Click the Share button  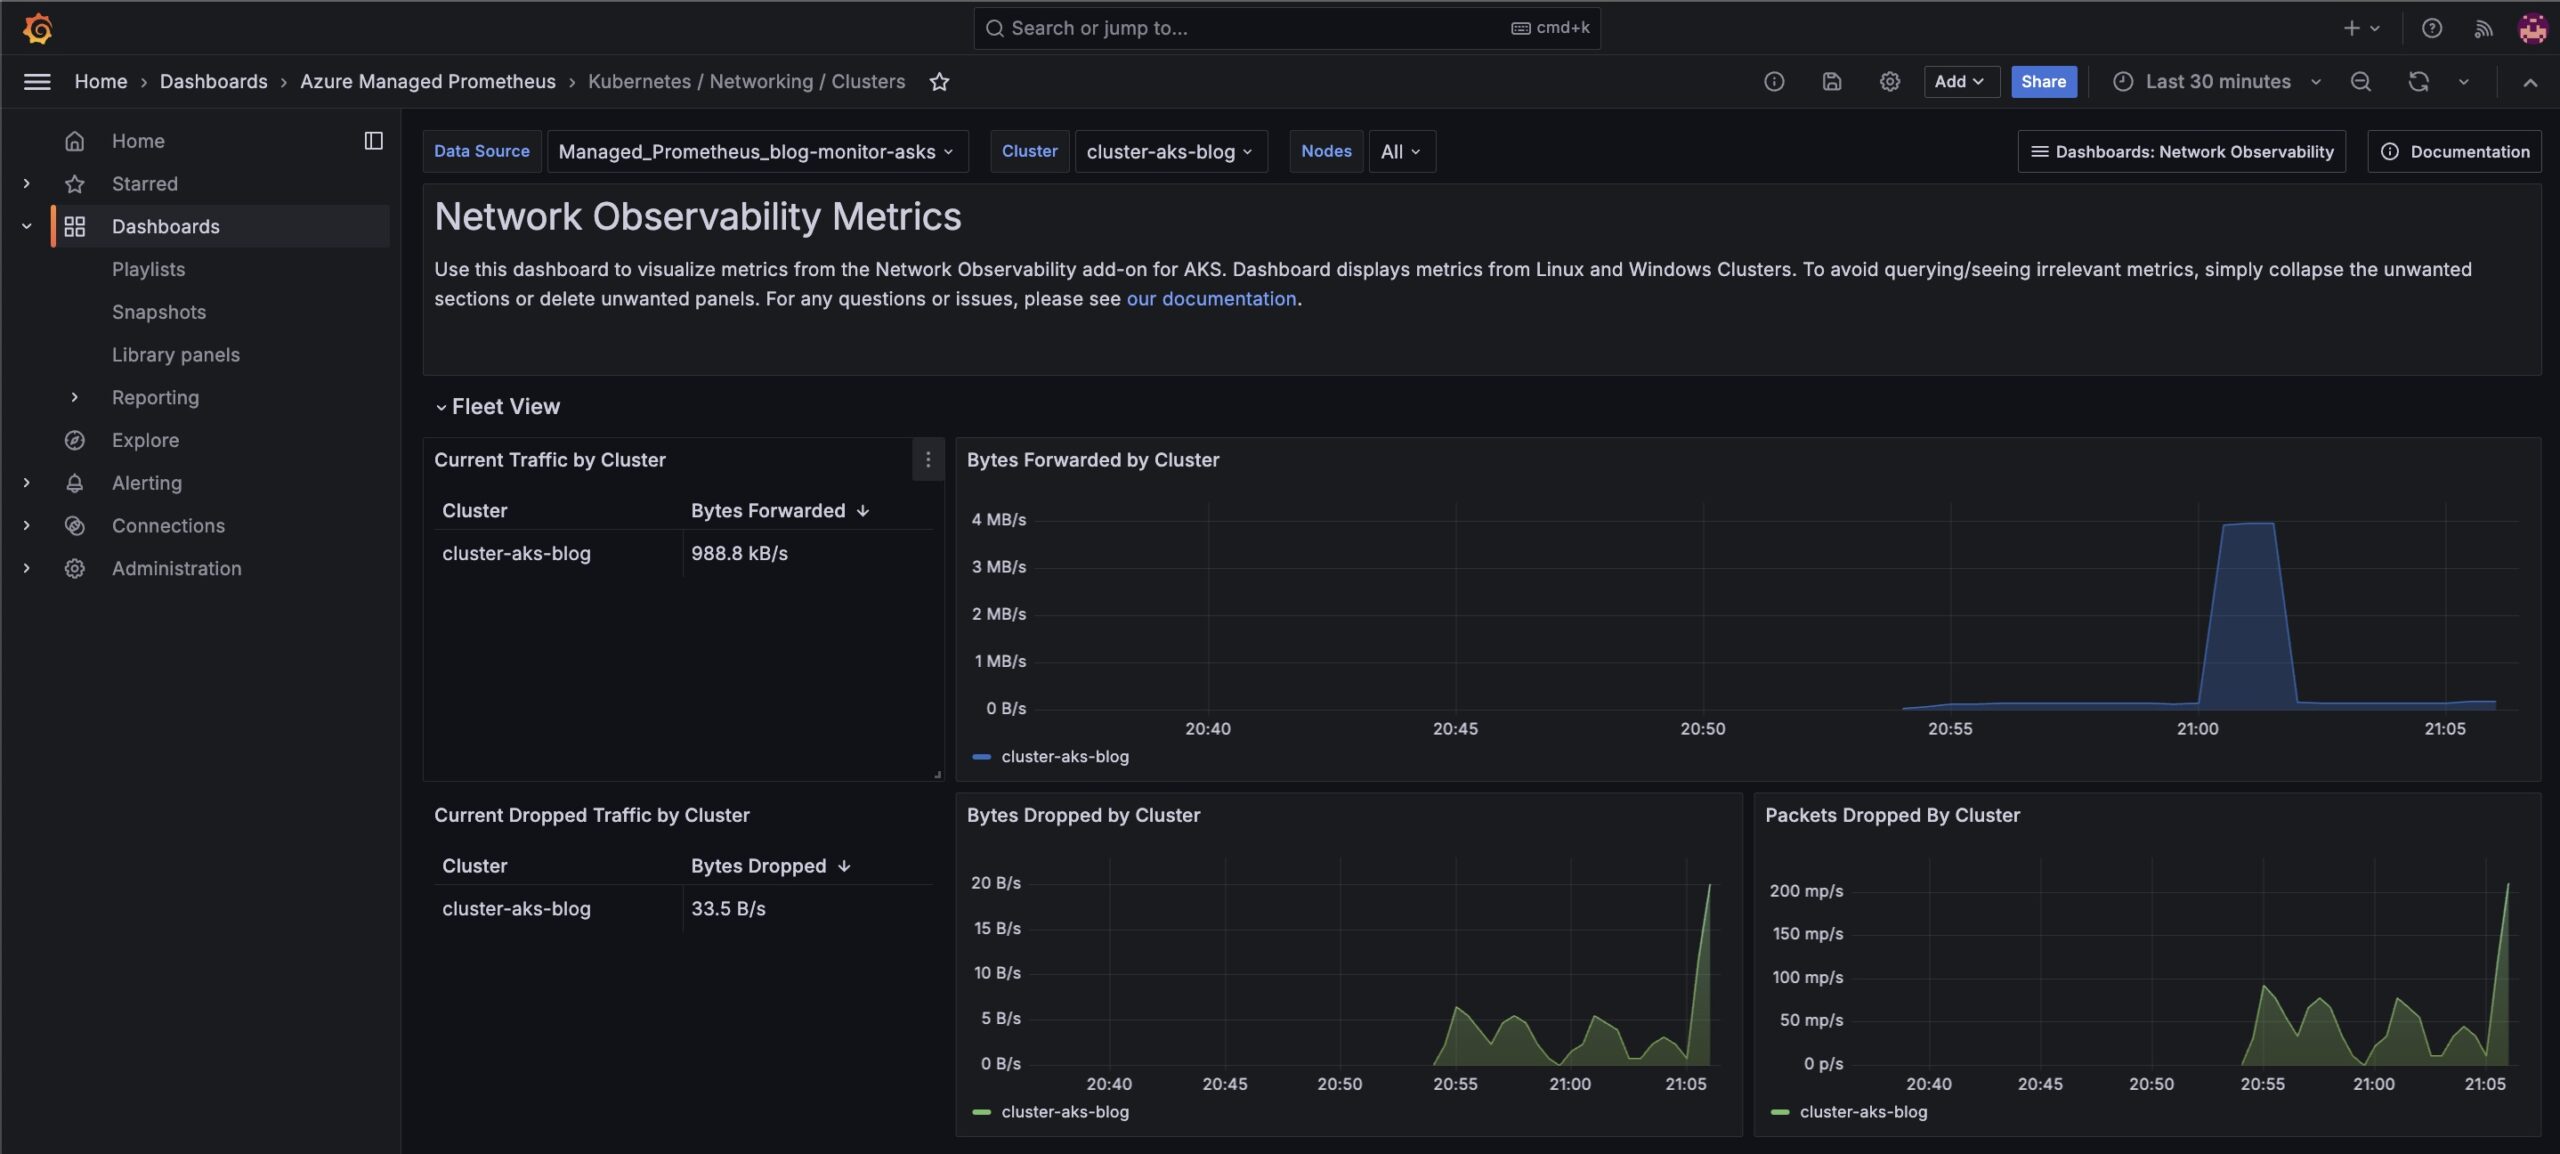2043,82
